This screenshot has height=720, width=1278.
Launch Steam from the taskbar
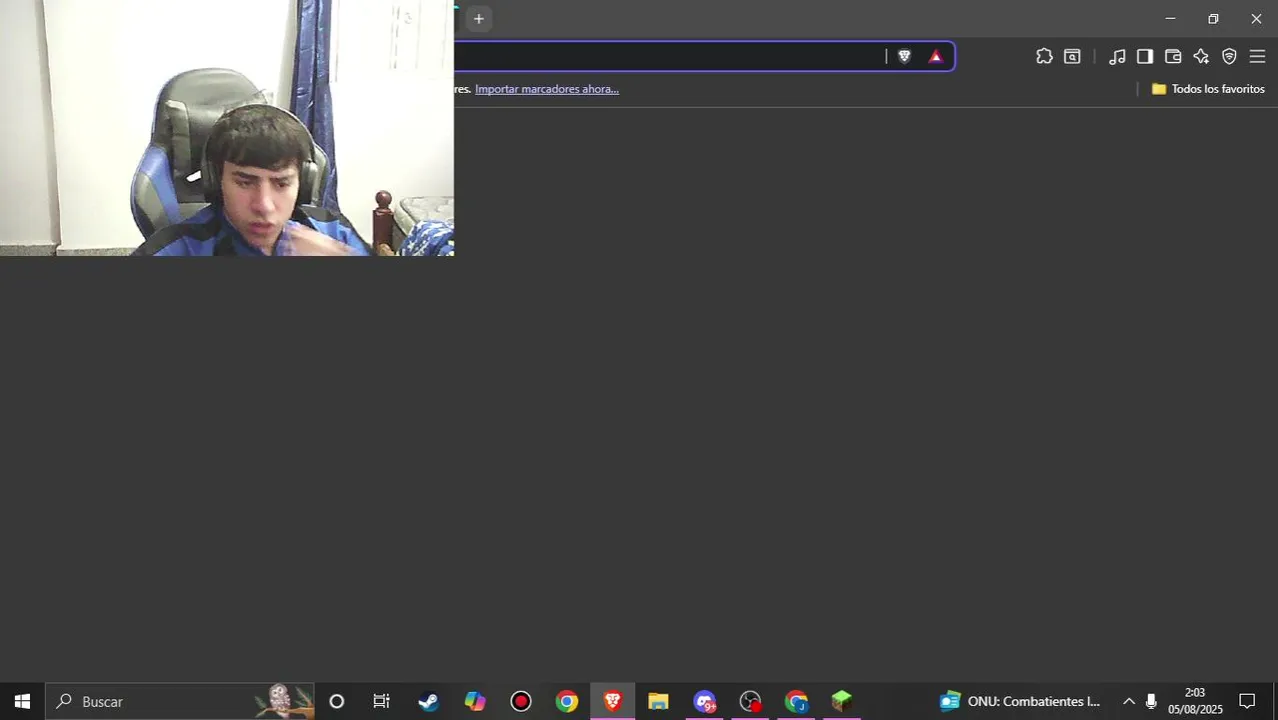point(428,701)
